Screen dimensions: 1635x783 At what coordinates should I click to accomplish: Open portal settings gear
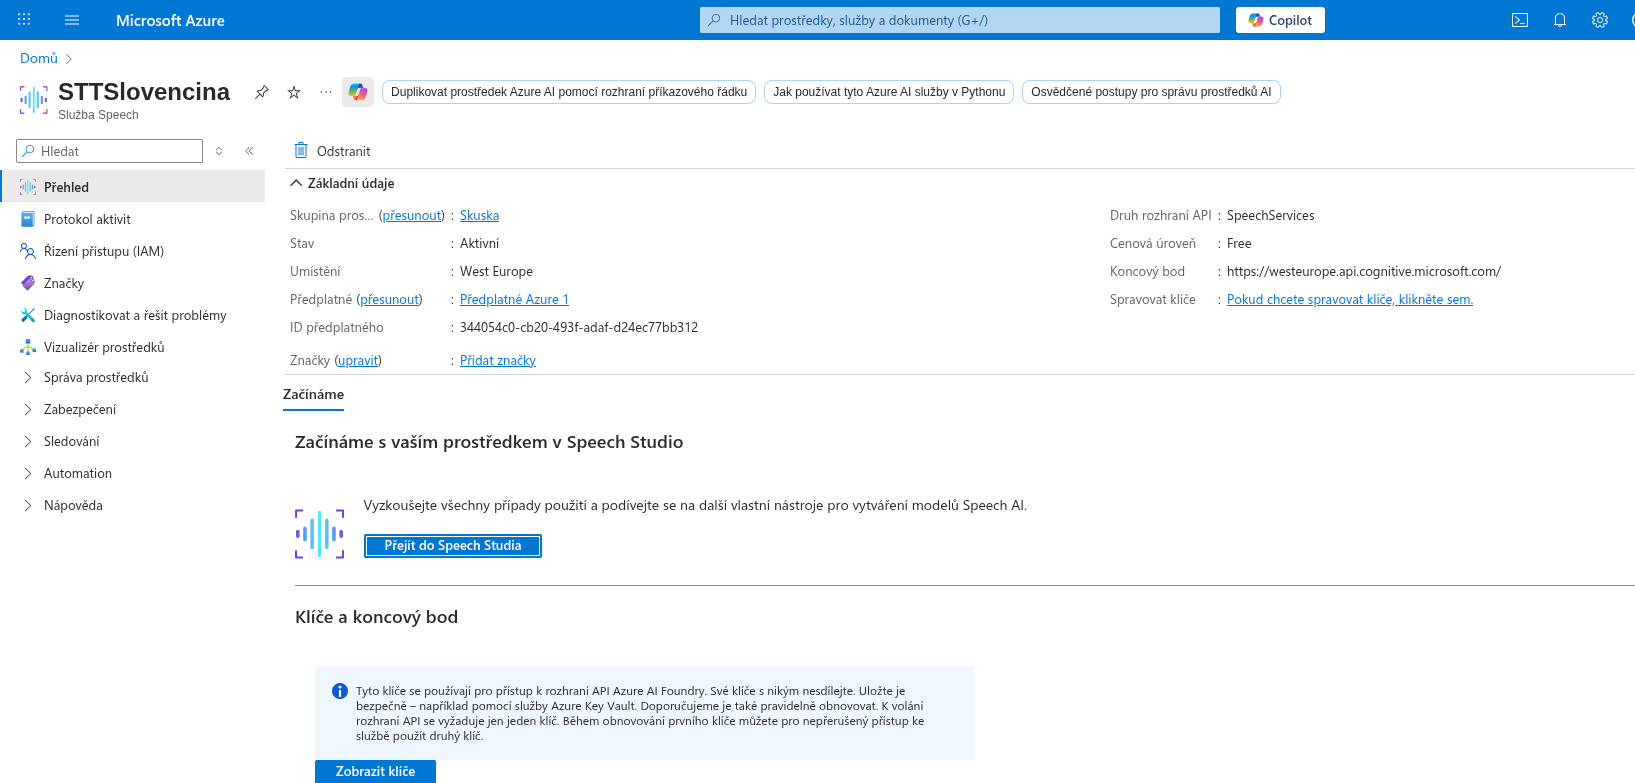point(1600,20)
